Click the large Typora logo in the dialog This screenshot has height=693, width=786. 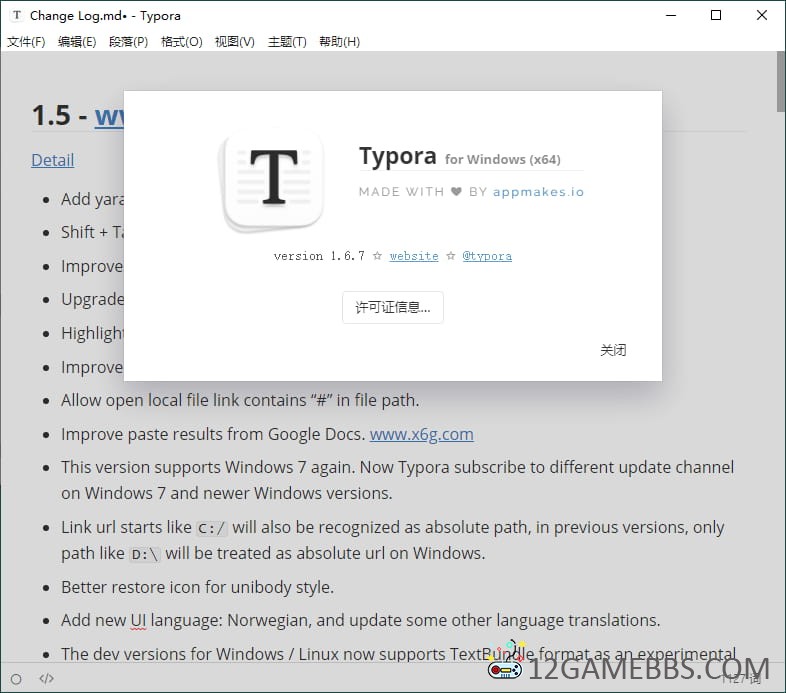[273, 180]
